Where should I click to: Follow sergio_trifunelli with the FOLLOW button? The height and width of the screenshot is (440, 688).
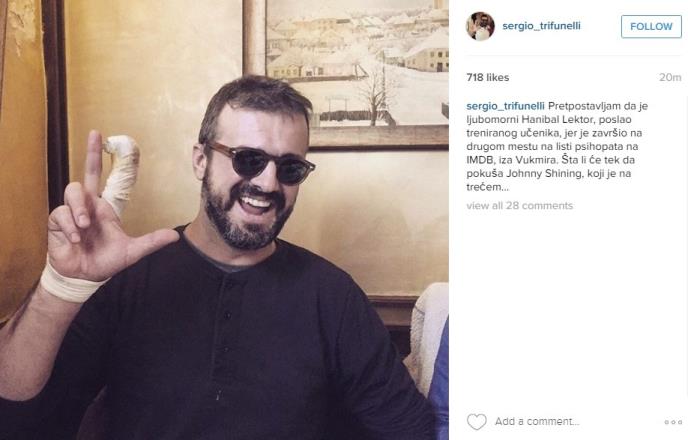pos(651,26)
